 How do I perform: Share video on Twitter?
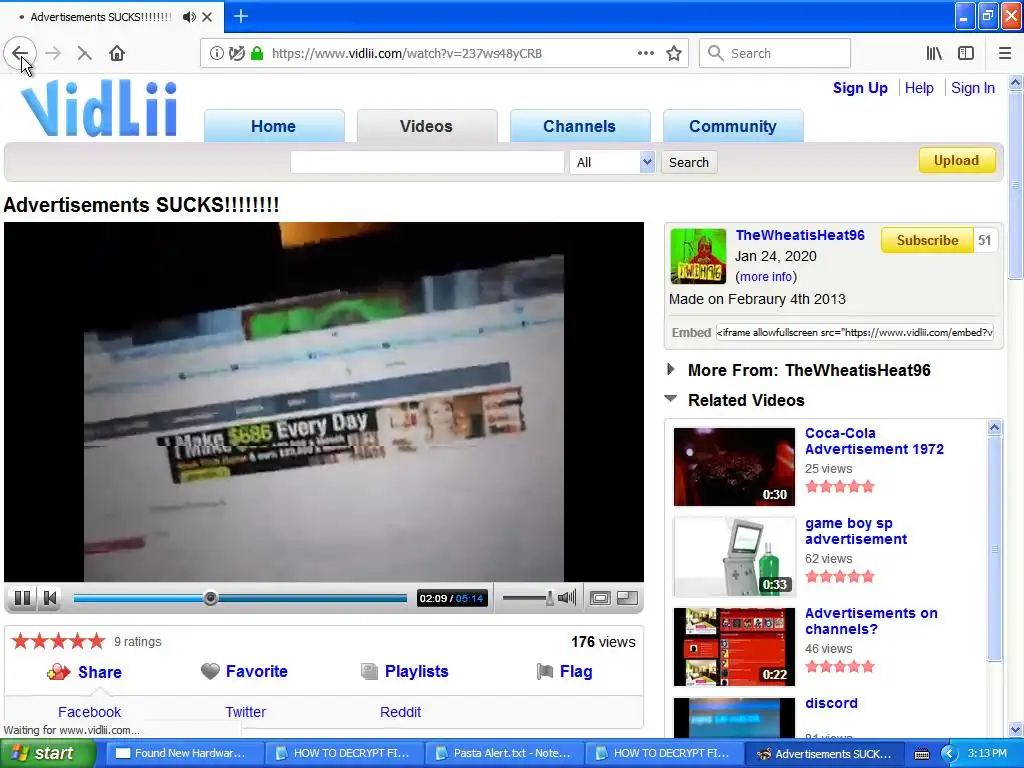(x=246, y=712)
